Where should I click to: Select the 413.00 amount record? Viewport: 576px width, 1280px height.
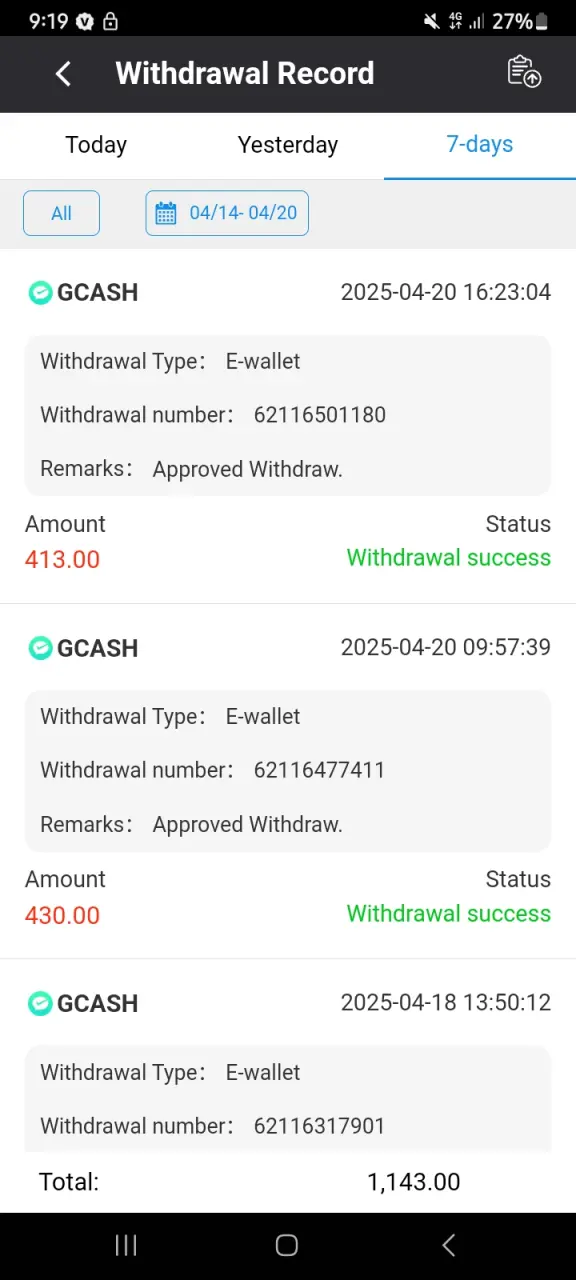tap(62, 560)
